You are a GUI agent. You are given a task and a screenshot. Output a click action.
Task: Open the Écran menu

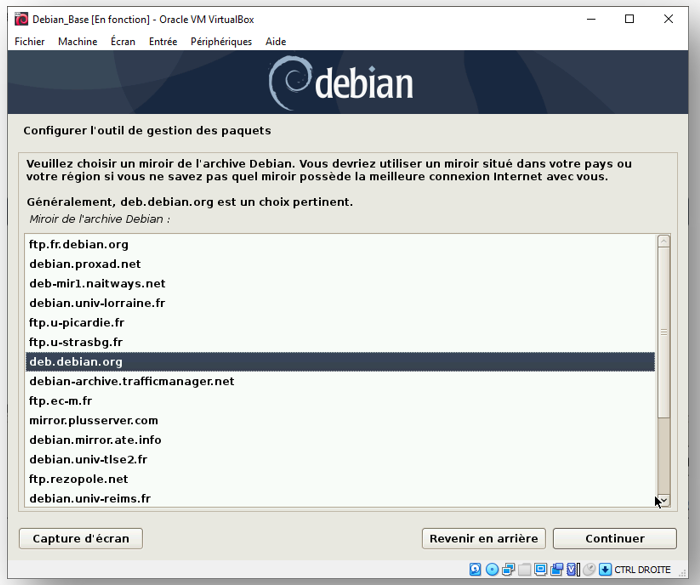(123, 42)
